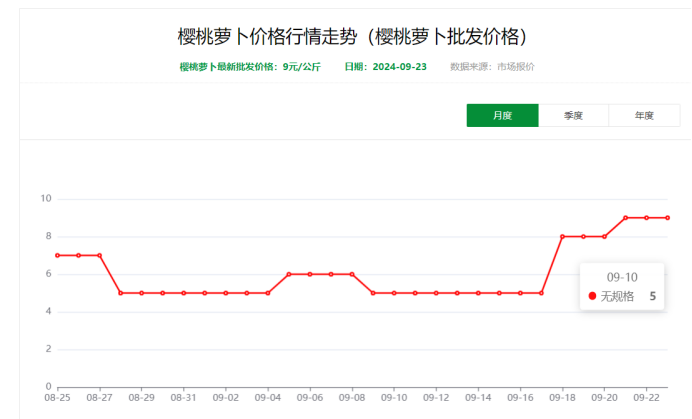Click the x-axis label 09-10
The height and width of the screenshot is (419, 692).
click(x=394, y=398)
